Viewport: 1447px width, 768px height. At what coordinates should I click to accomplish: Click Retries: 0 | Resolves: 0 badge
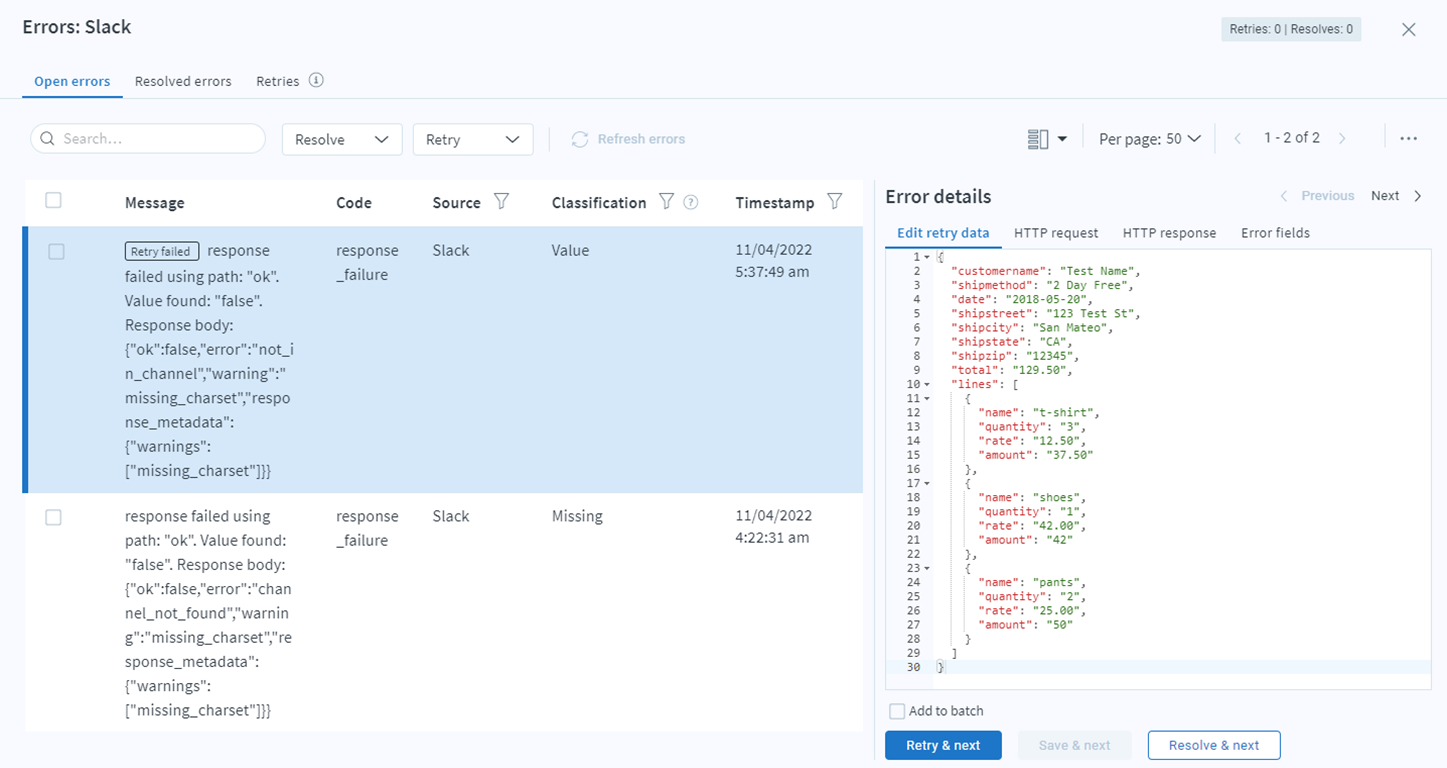(1291, 29)
